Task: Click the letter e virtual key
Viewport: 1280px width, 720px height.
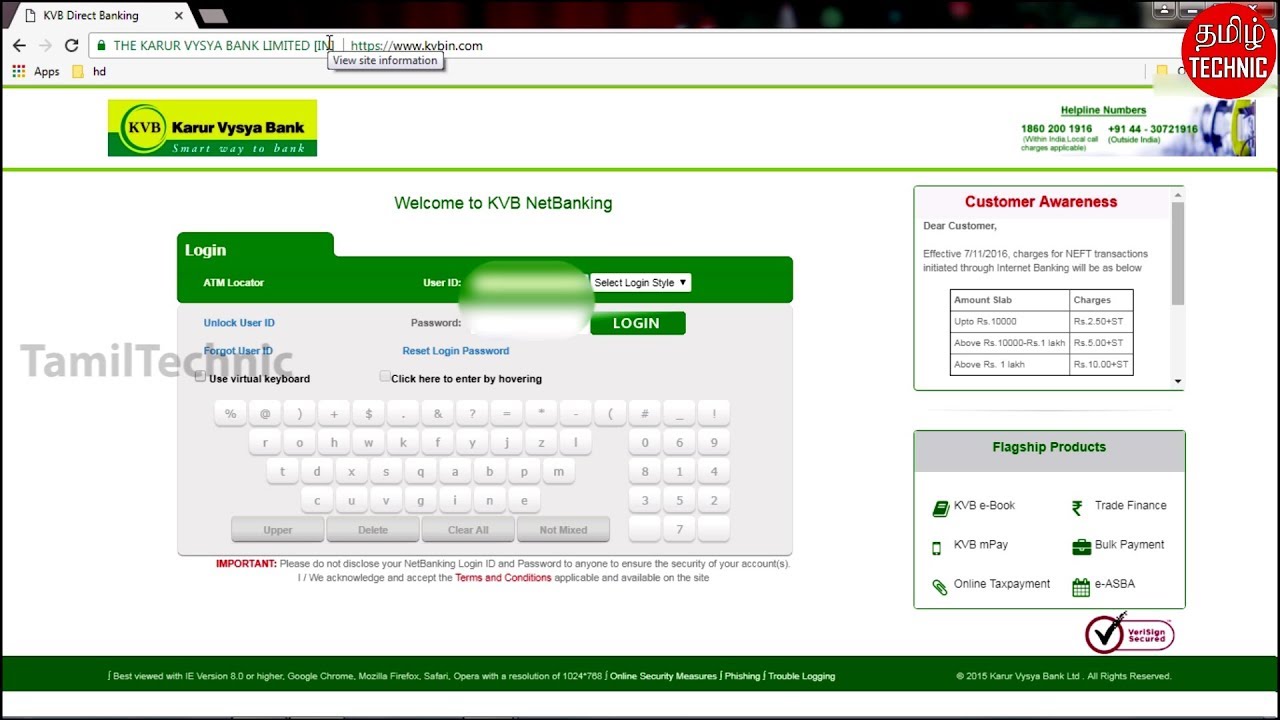Action: (x=524, y=501)
